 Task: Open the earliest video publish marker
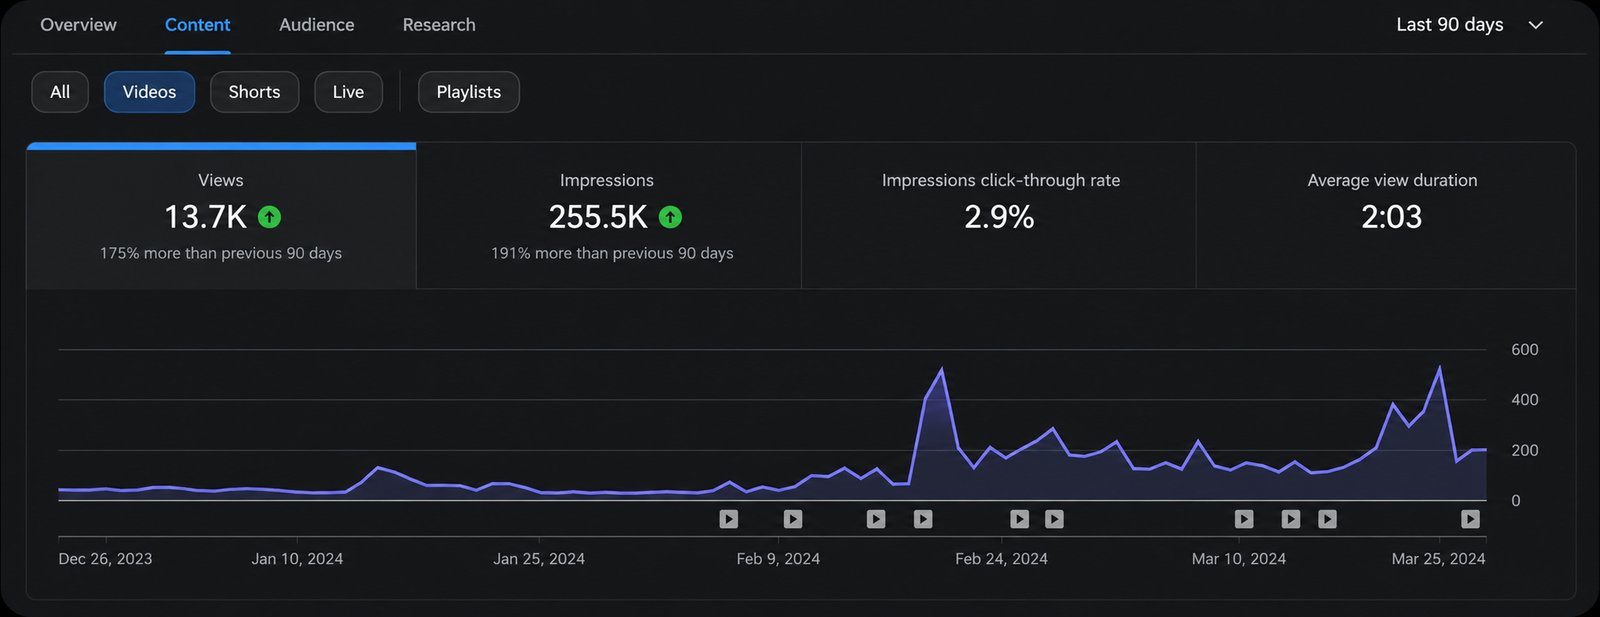729,519
